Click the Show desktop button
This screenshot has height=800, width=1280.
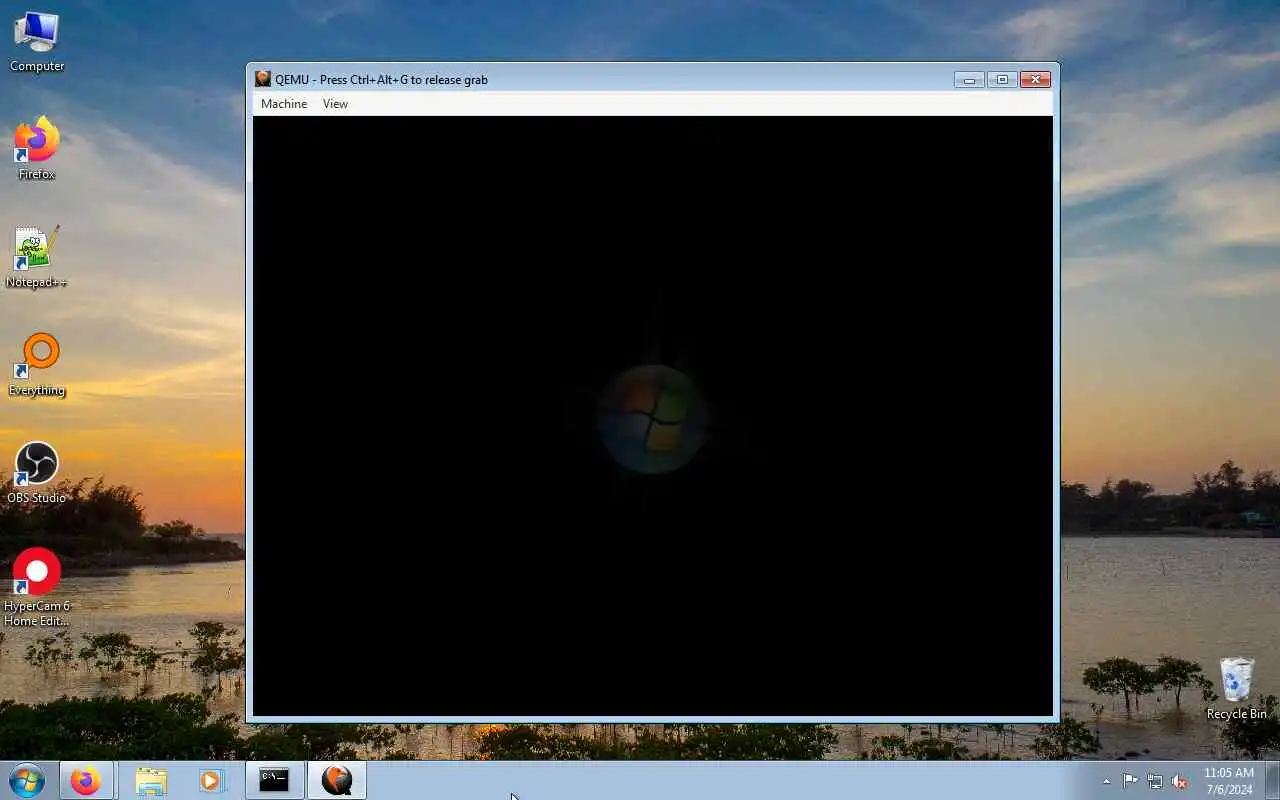click(x=1272, y=780)
